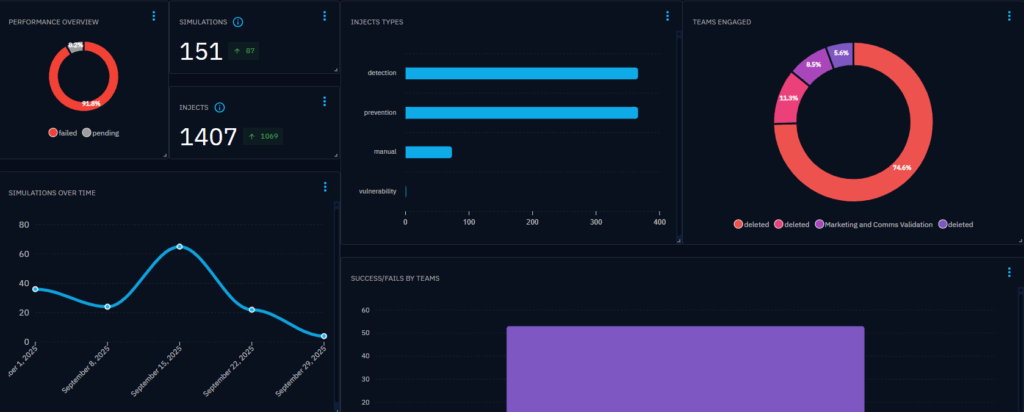The width and height of the screenshot is (1024, 412).
Task: Click the purple bar in Success/Fails chart
Action: pos(684,368)
